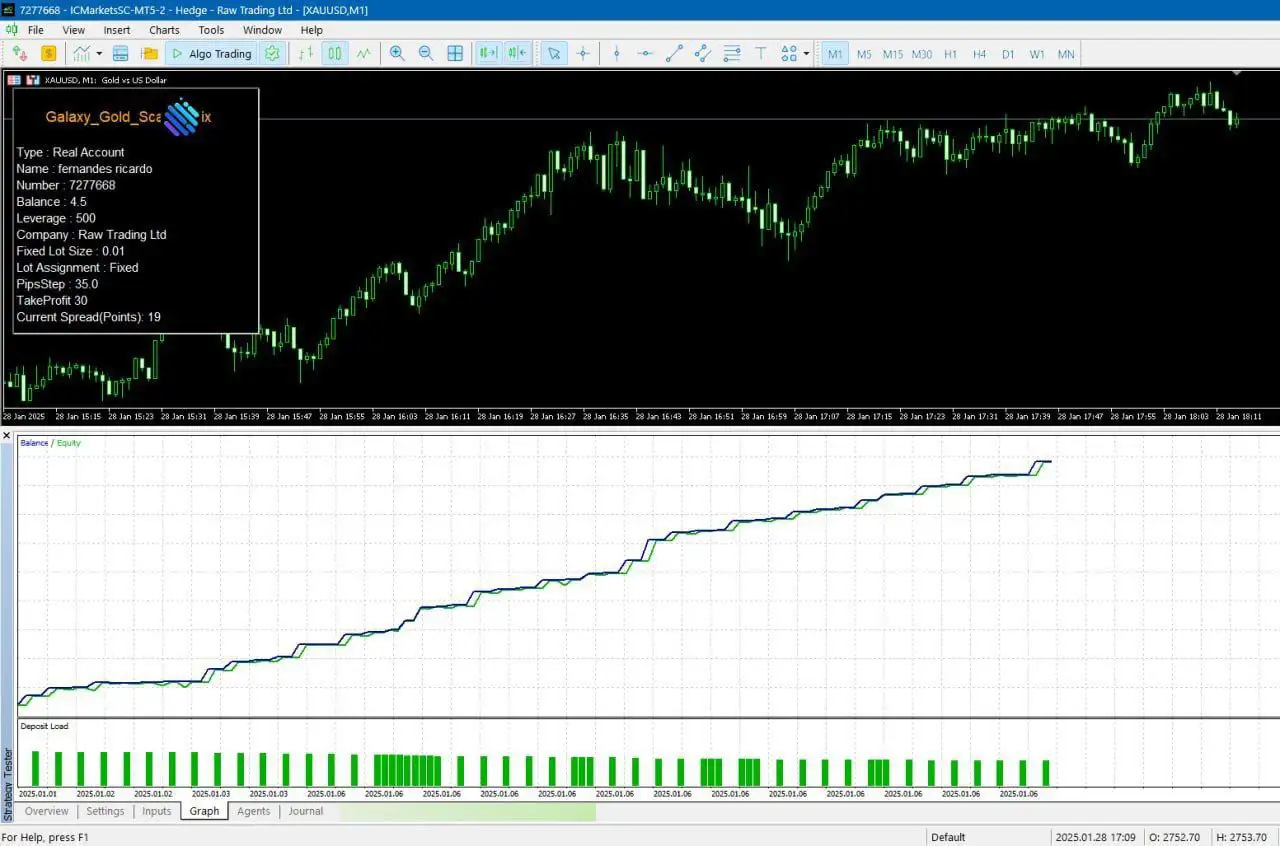Choose the Fibonacci retracement tool
Image resolution: width=1280 pixels, height=846 pixels.
(x=732, y=54)
